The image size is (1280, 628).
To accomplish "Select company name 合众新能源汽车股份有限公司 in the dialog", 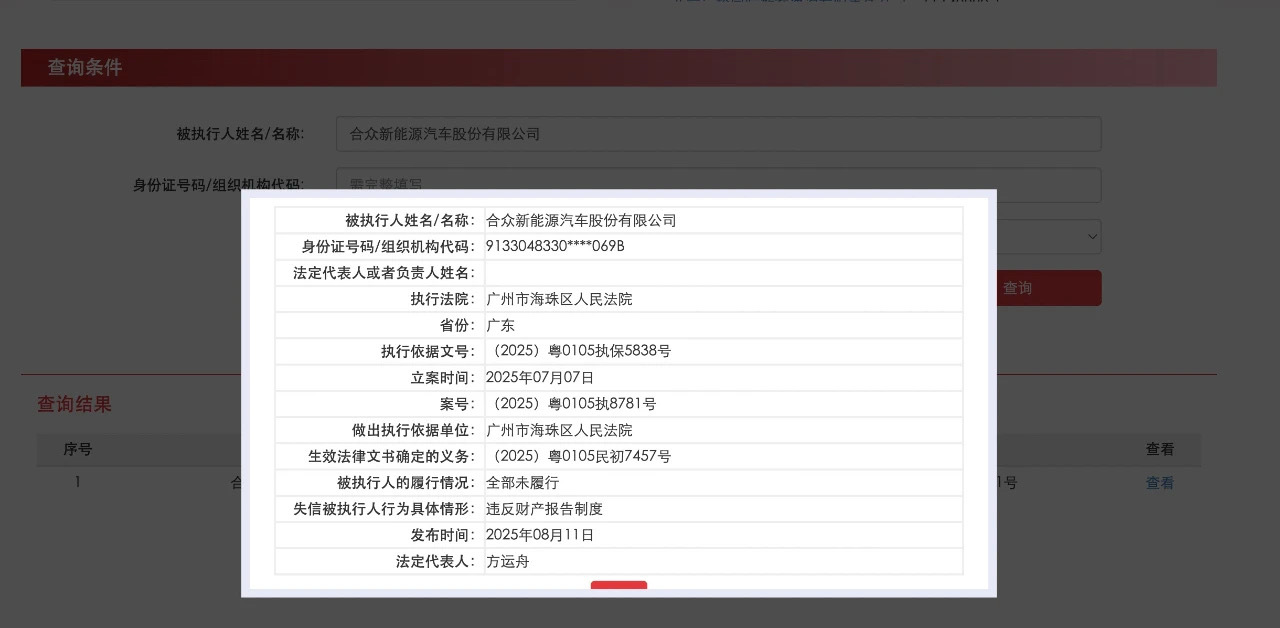I will [581, 220].
